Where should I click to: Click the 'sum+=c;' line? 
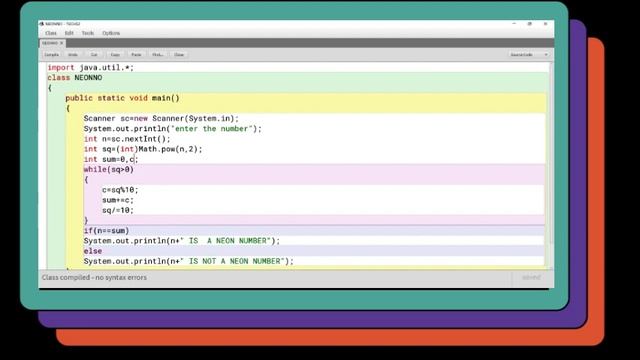(x=118, y=200)
